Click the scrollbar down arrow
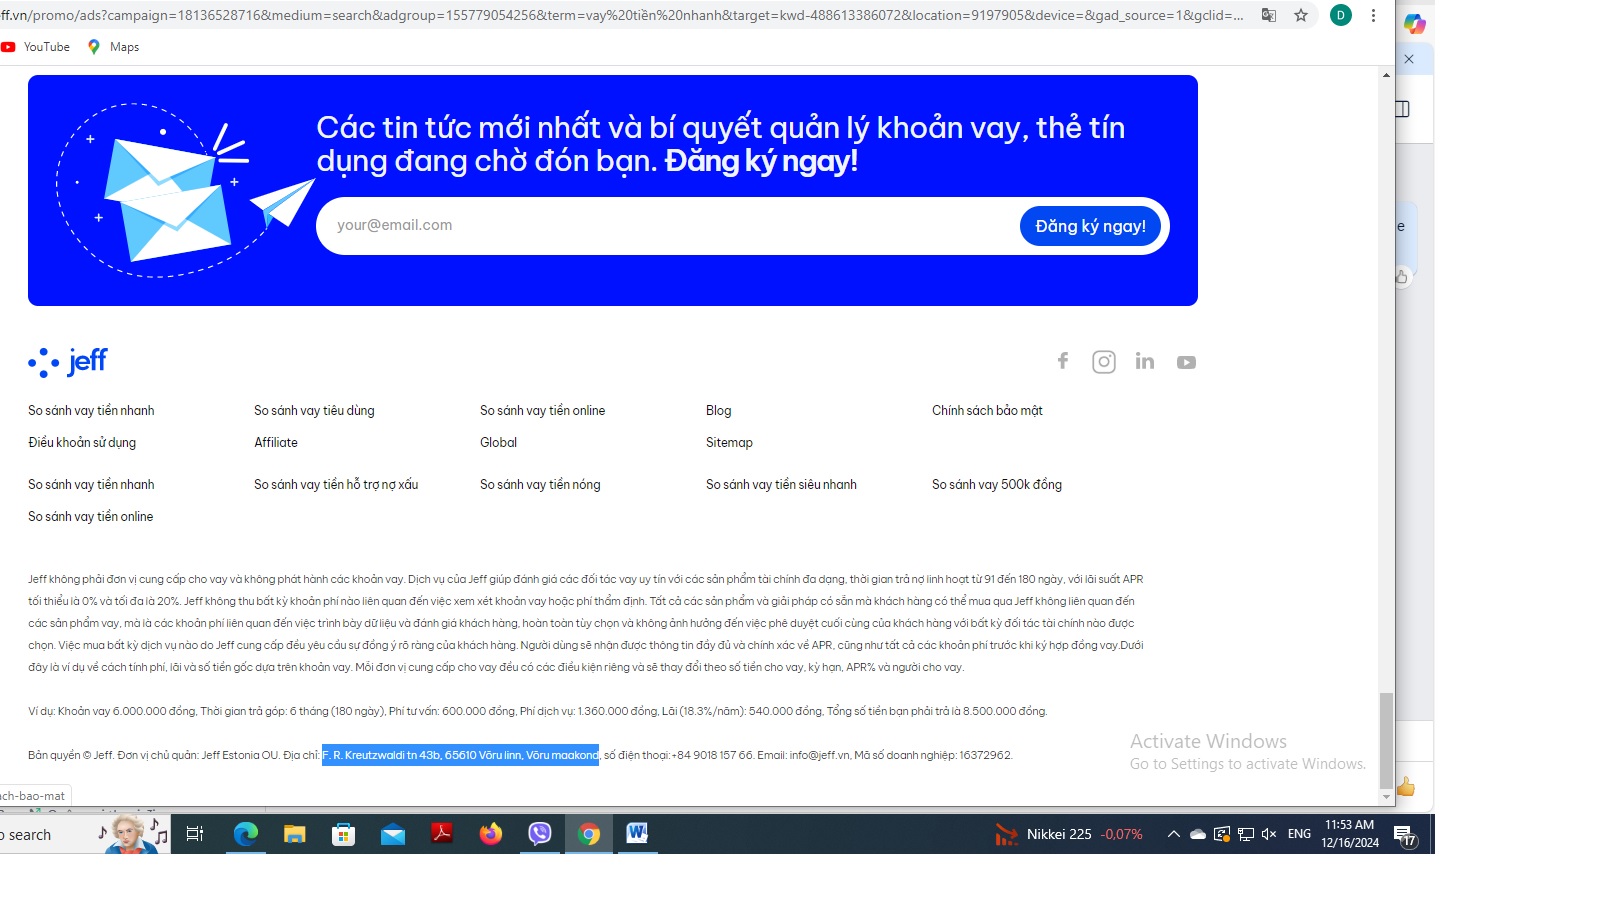This screenshot has height=900, width=1600. click(1386, 797)
